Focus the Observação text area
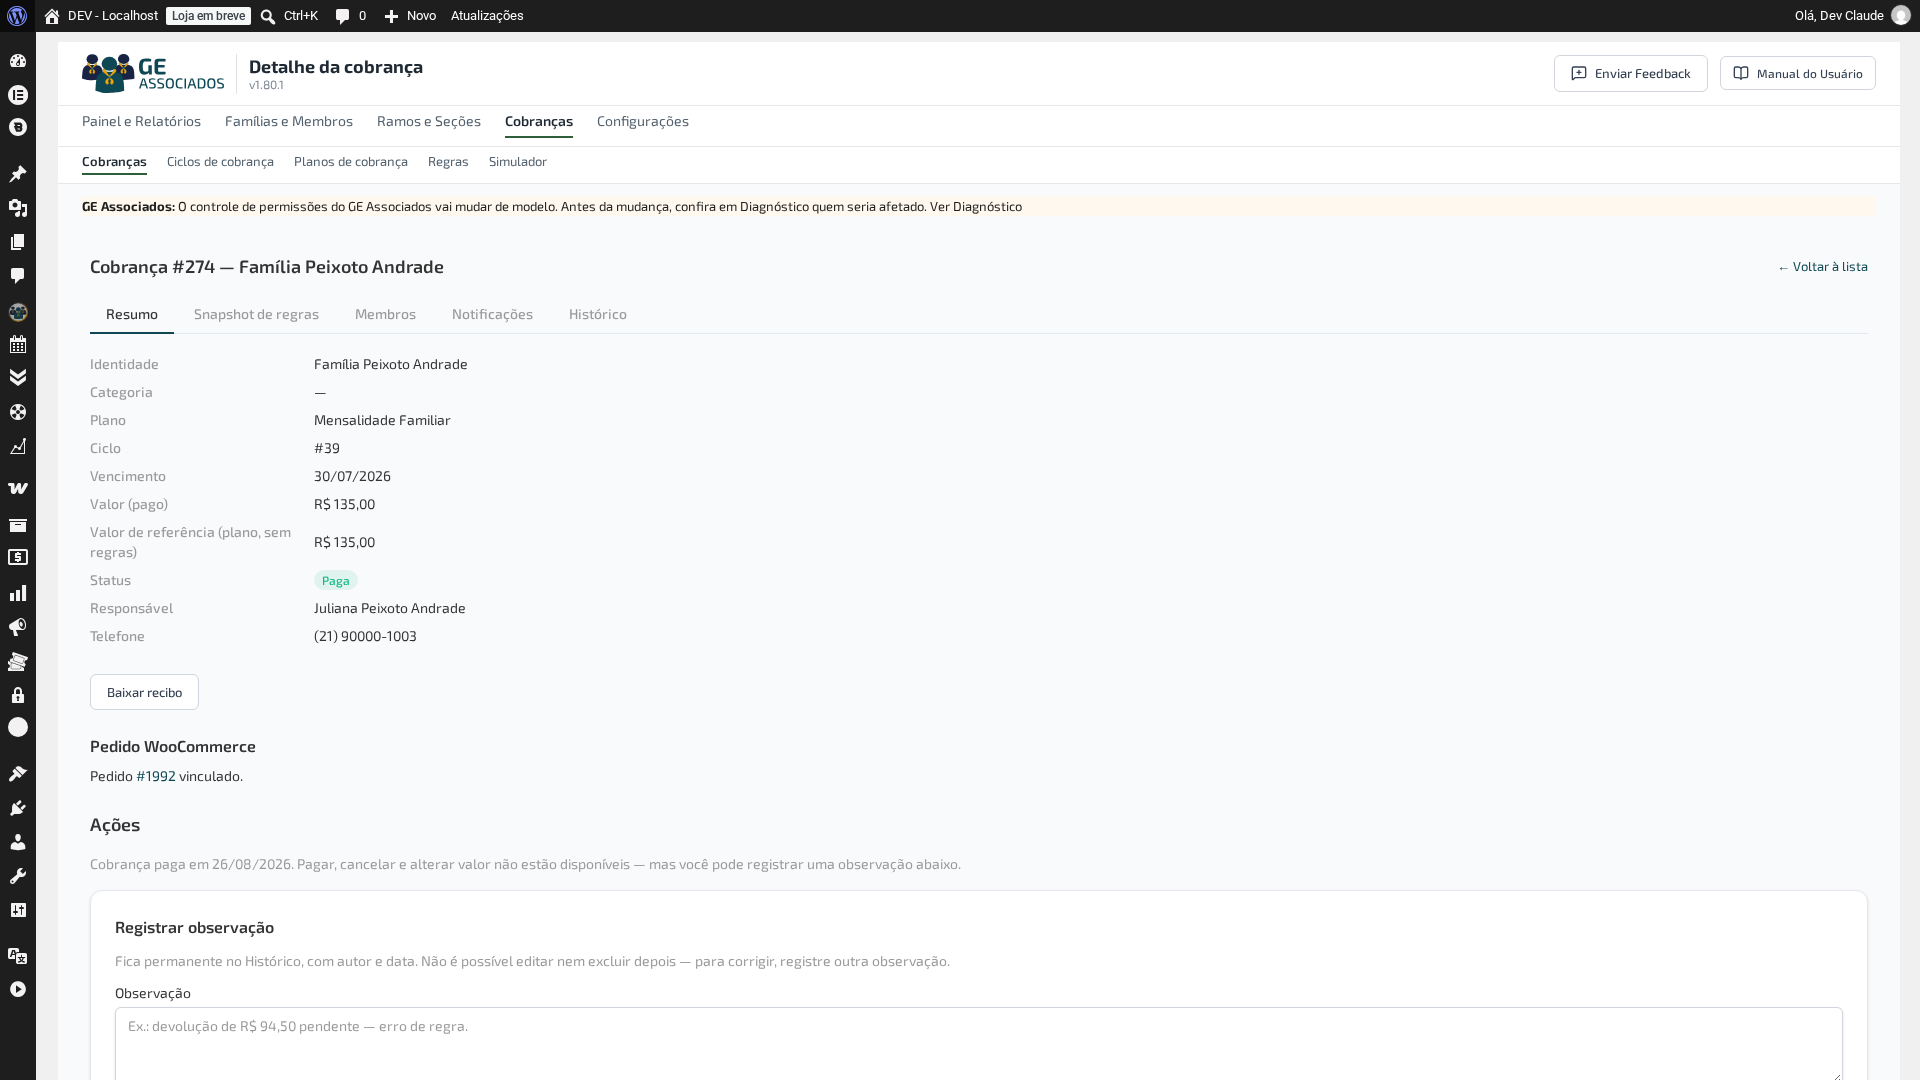Viewport: 1920px width, 1080px height. point(979,1043)
